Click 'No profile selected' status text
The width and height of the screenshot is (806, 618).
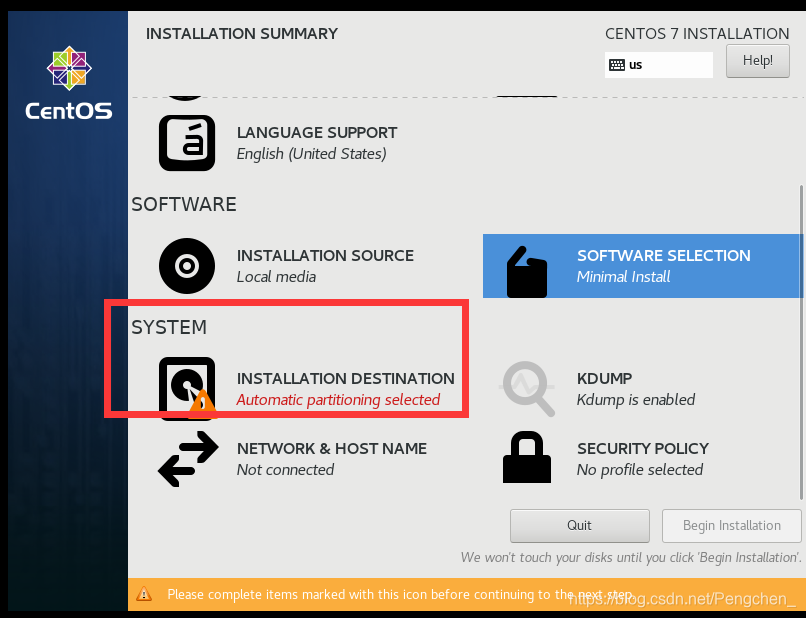[x=640, y=469]
